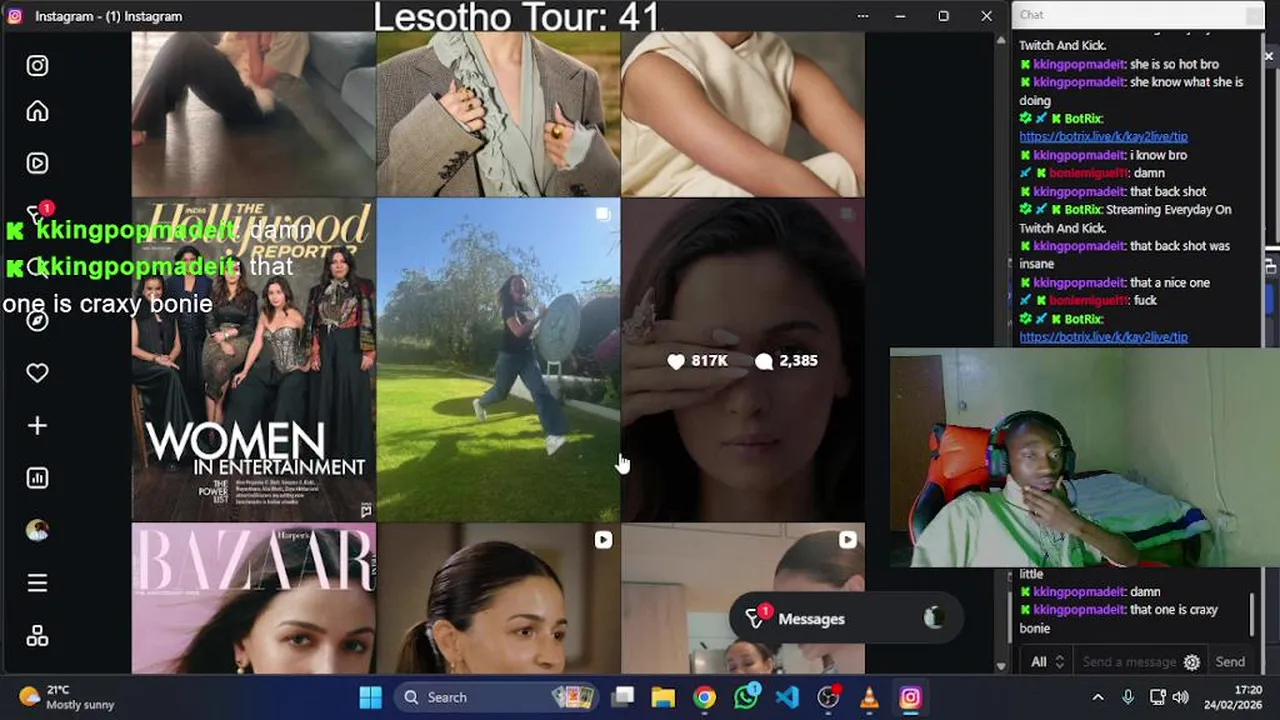Open chat settings gear icon

1191,662
